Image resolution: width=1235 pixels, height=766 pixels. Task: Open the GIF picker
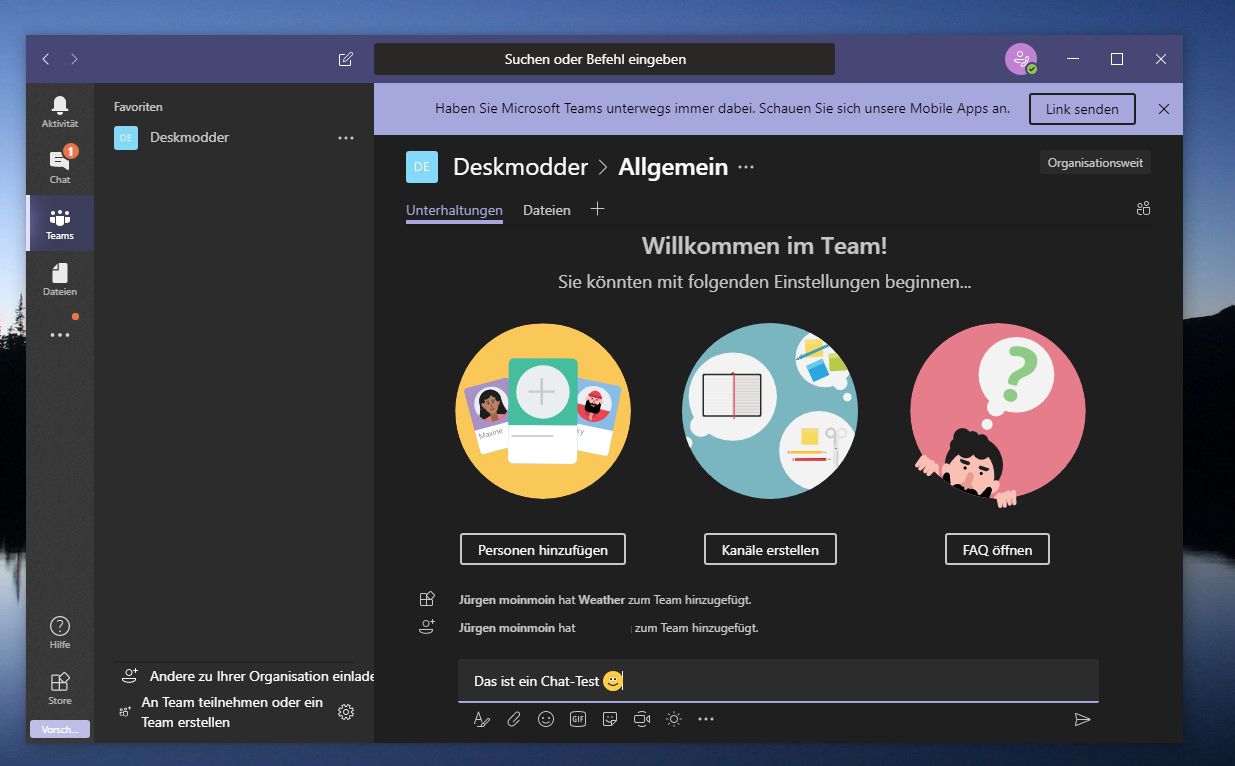(x=578, y=719)
